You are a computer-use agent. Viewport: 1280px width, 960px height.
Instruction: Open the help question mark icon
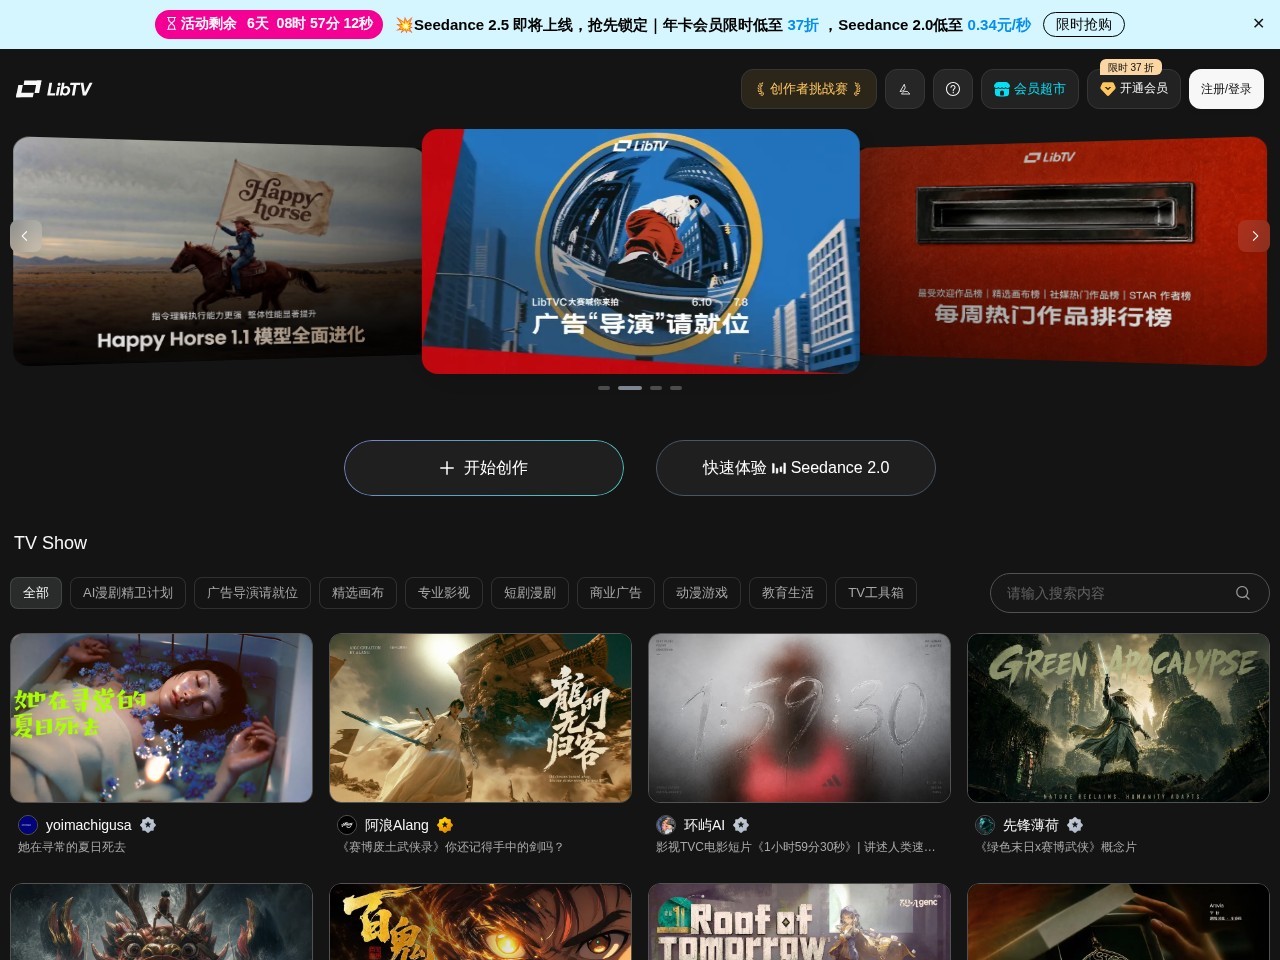pos(953,89)
